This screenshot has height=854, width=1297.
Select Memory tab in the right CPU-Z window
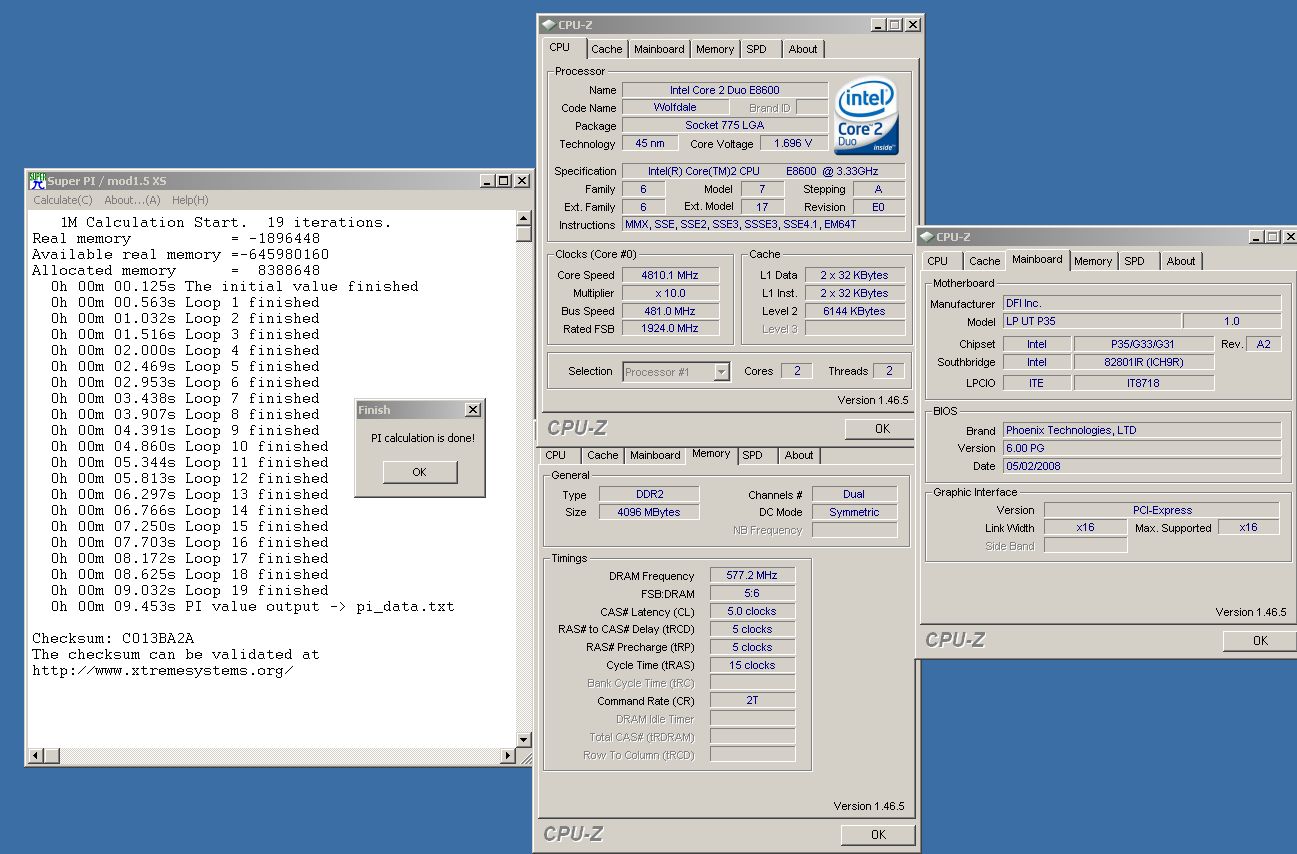(1093, 261)
